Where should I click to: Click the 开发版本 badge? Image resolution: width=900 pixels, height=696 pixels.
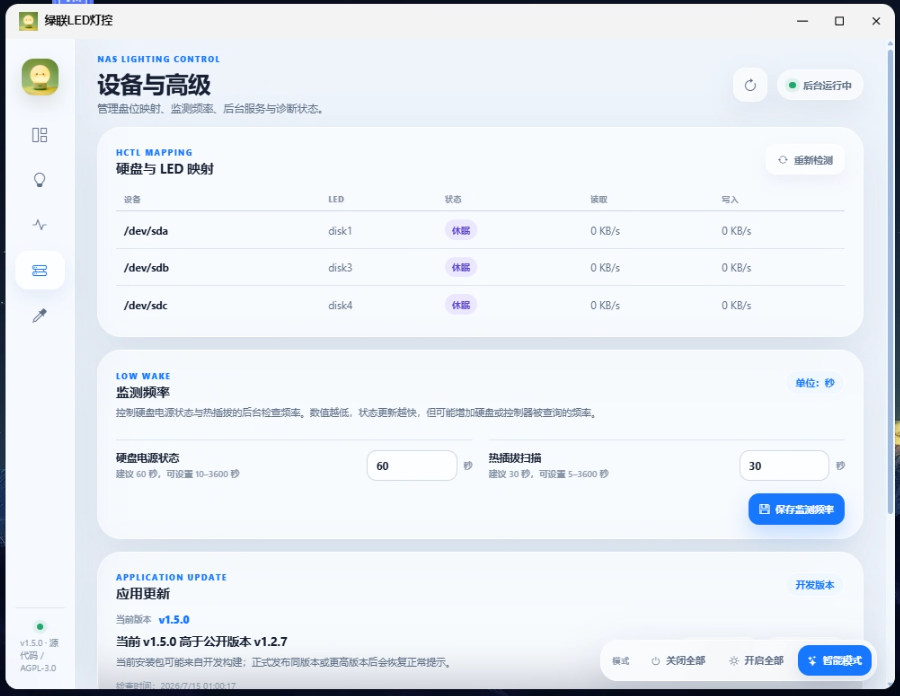pos(814,585)
